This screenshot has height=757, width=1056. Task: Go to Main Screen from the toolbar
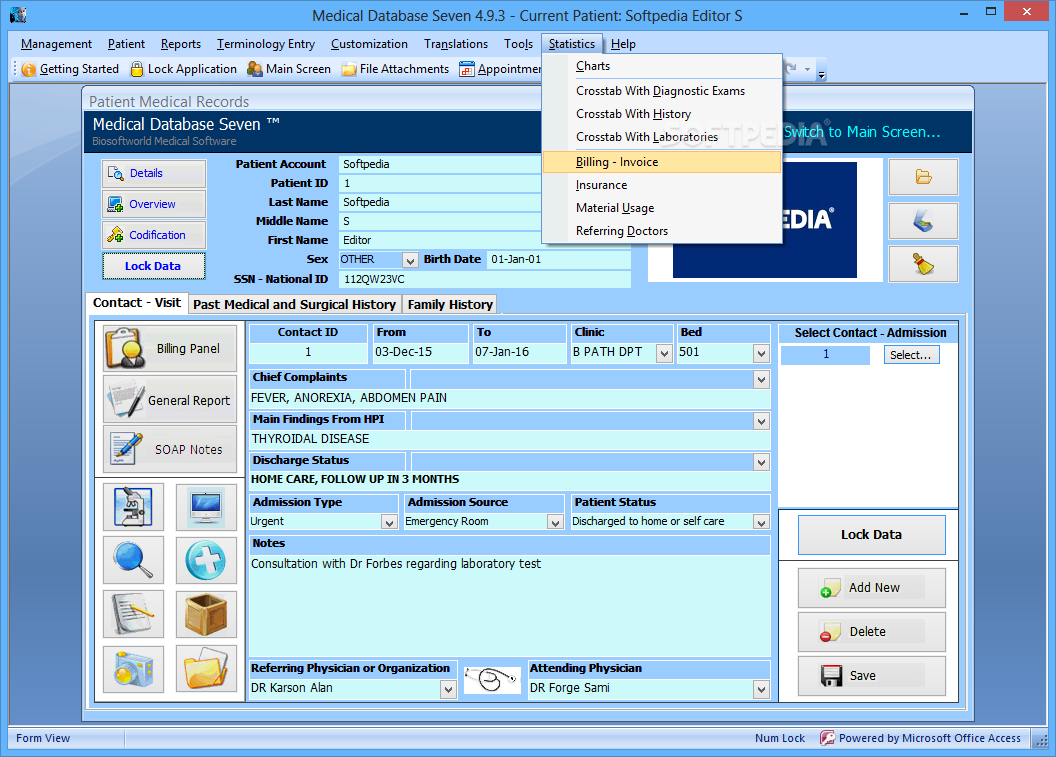click(289, 69)
